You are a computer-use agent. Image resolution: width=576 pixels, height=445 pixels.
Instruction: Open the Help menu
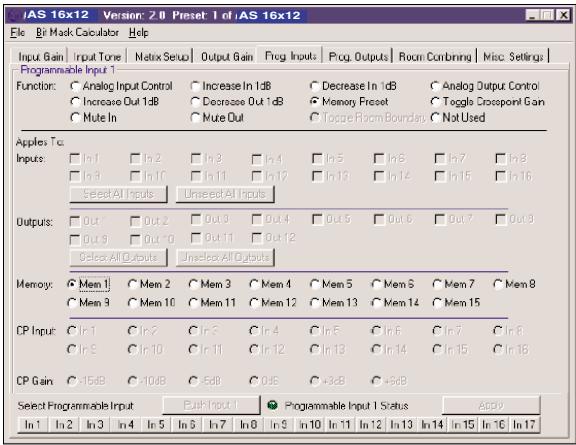[138, 33]
